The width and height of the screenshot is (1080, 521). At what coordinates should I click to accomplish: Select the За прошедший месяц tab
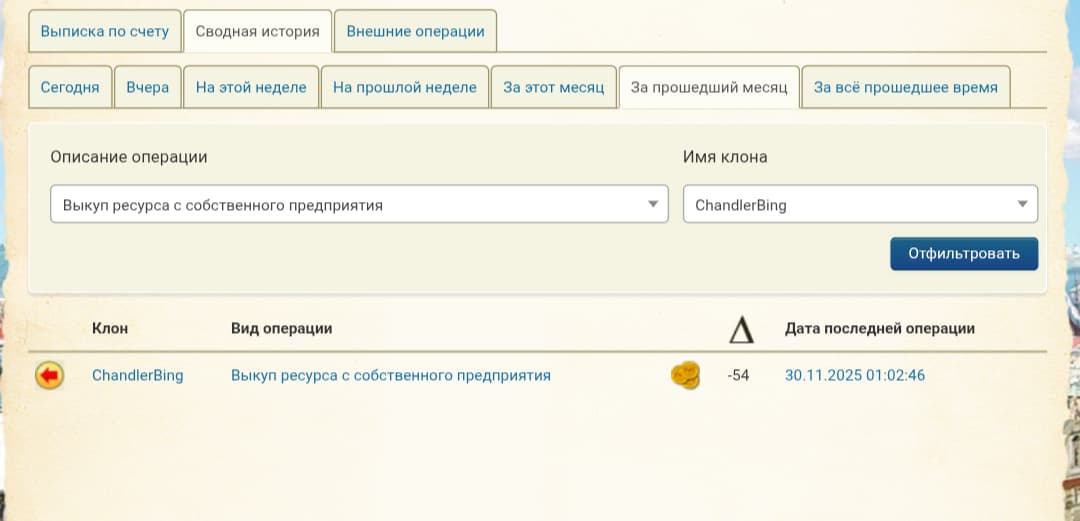[x=709, y=87]
